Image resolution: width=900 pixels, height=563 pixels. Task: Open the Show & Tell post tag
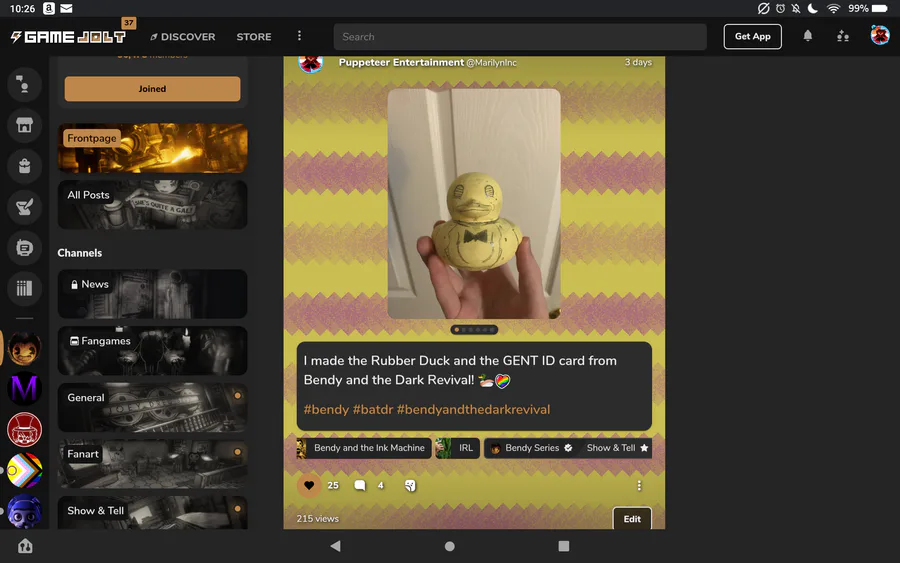coord(616,448)
